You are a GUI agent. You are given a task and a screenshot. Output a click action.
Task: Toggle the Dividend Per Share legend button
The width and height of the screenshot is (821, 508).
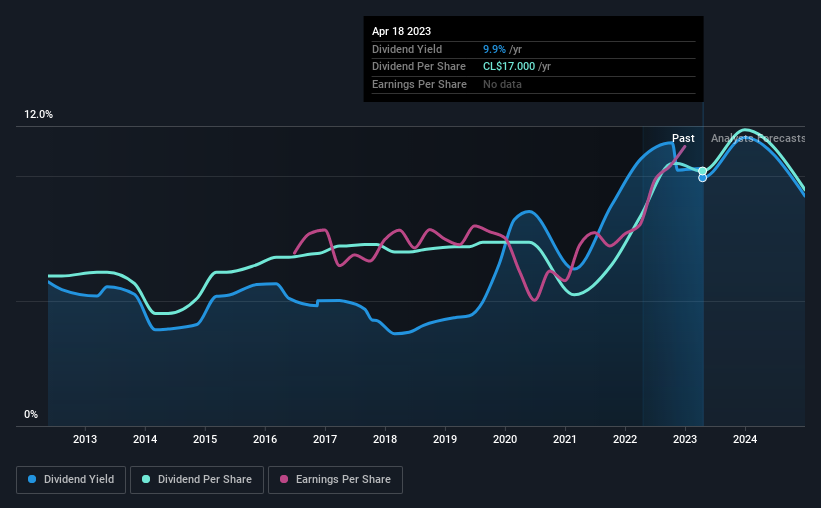pos(197,480)
